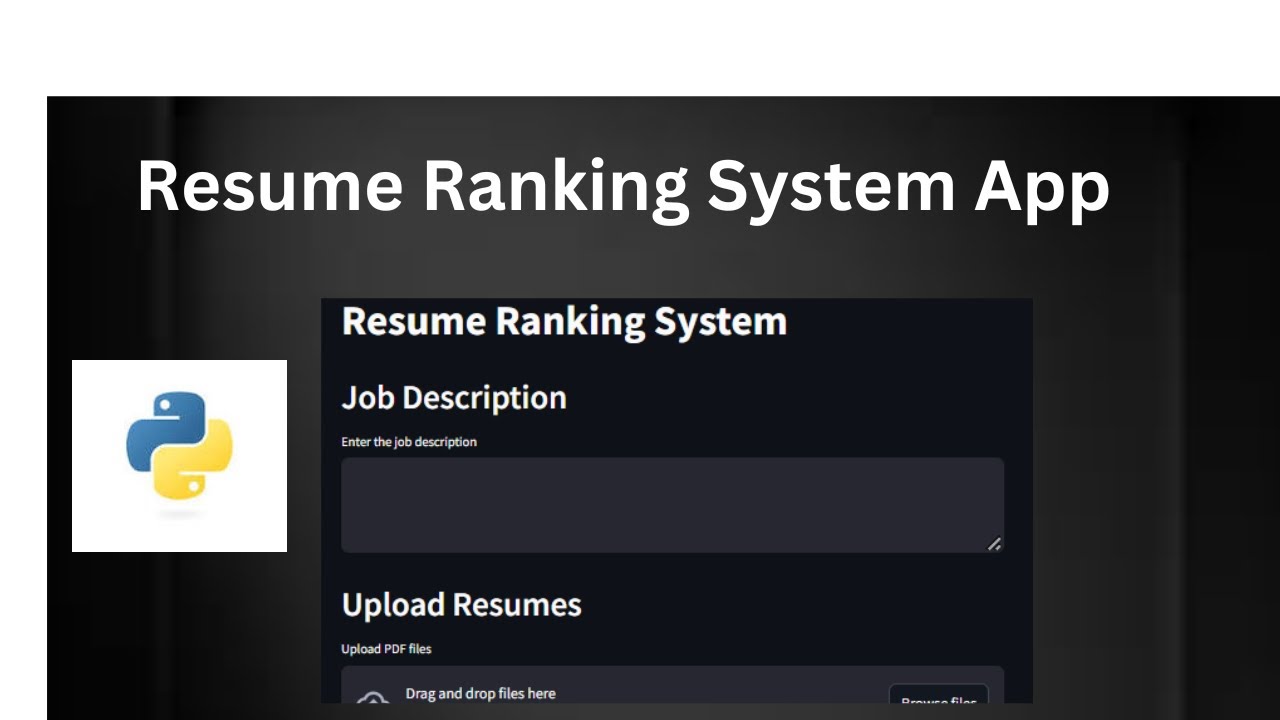Click the 'Drag and drop files here' text
This screenshot has width=1280, height=720.
click(x=480, y=693)
